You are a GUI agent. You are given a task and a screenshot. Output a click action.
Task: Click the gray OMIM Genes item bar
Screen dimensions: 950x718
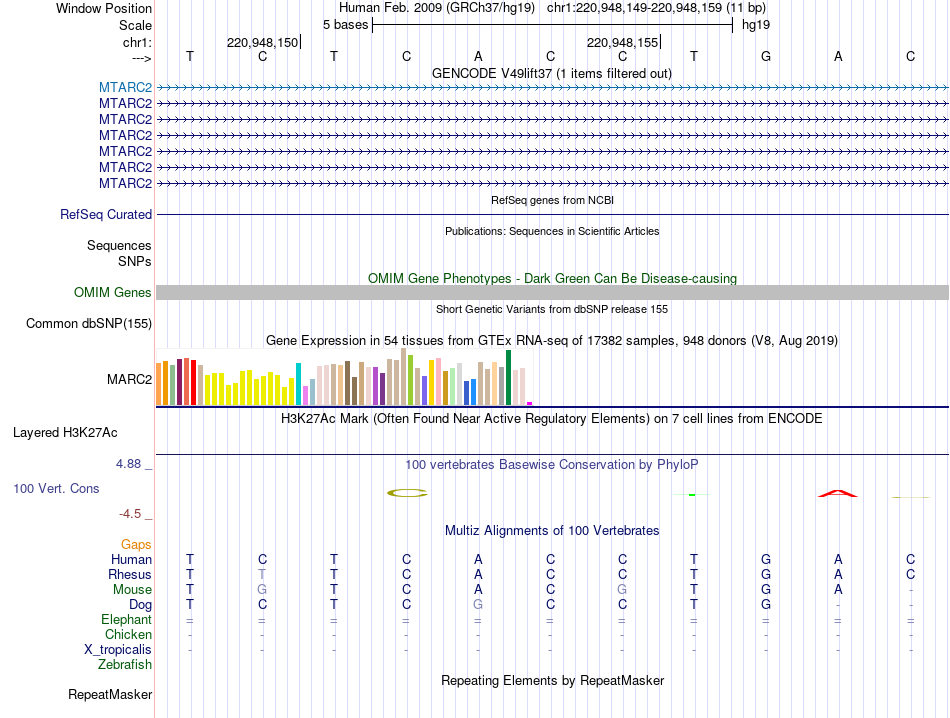552,293
